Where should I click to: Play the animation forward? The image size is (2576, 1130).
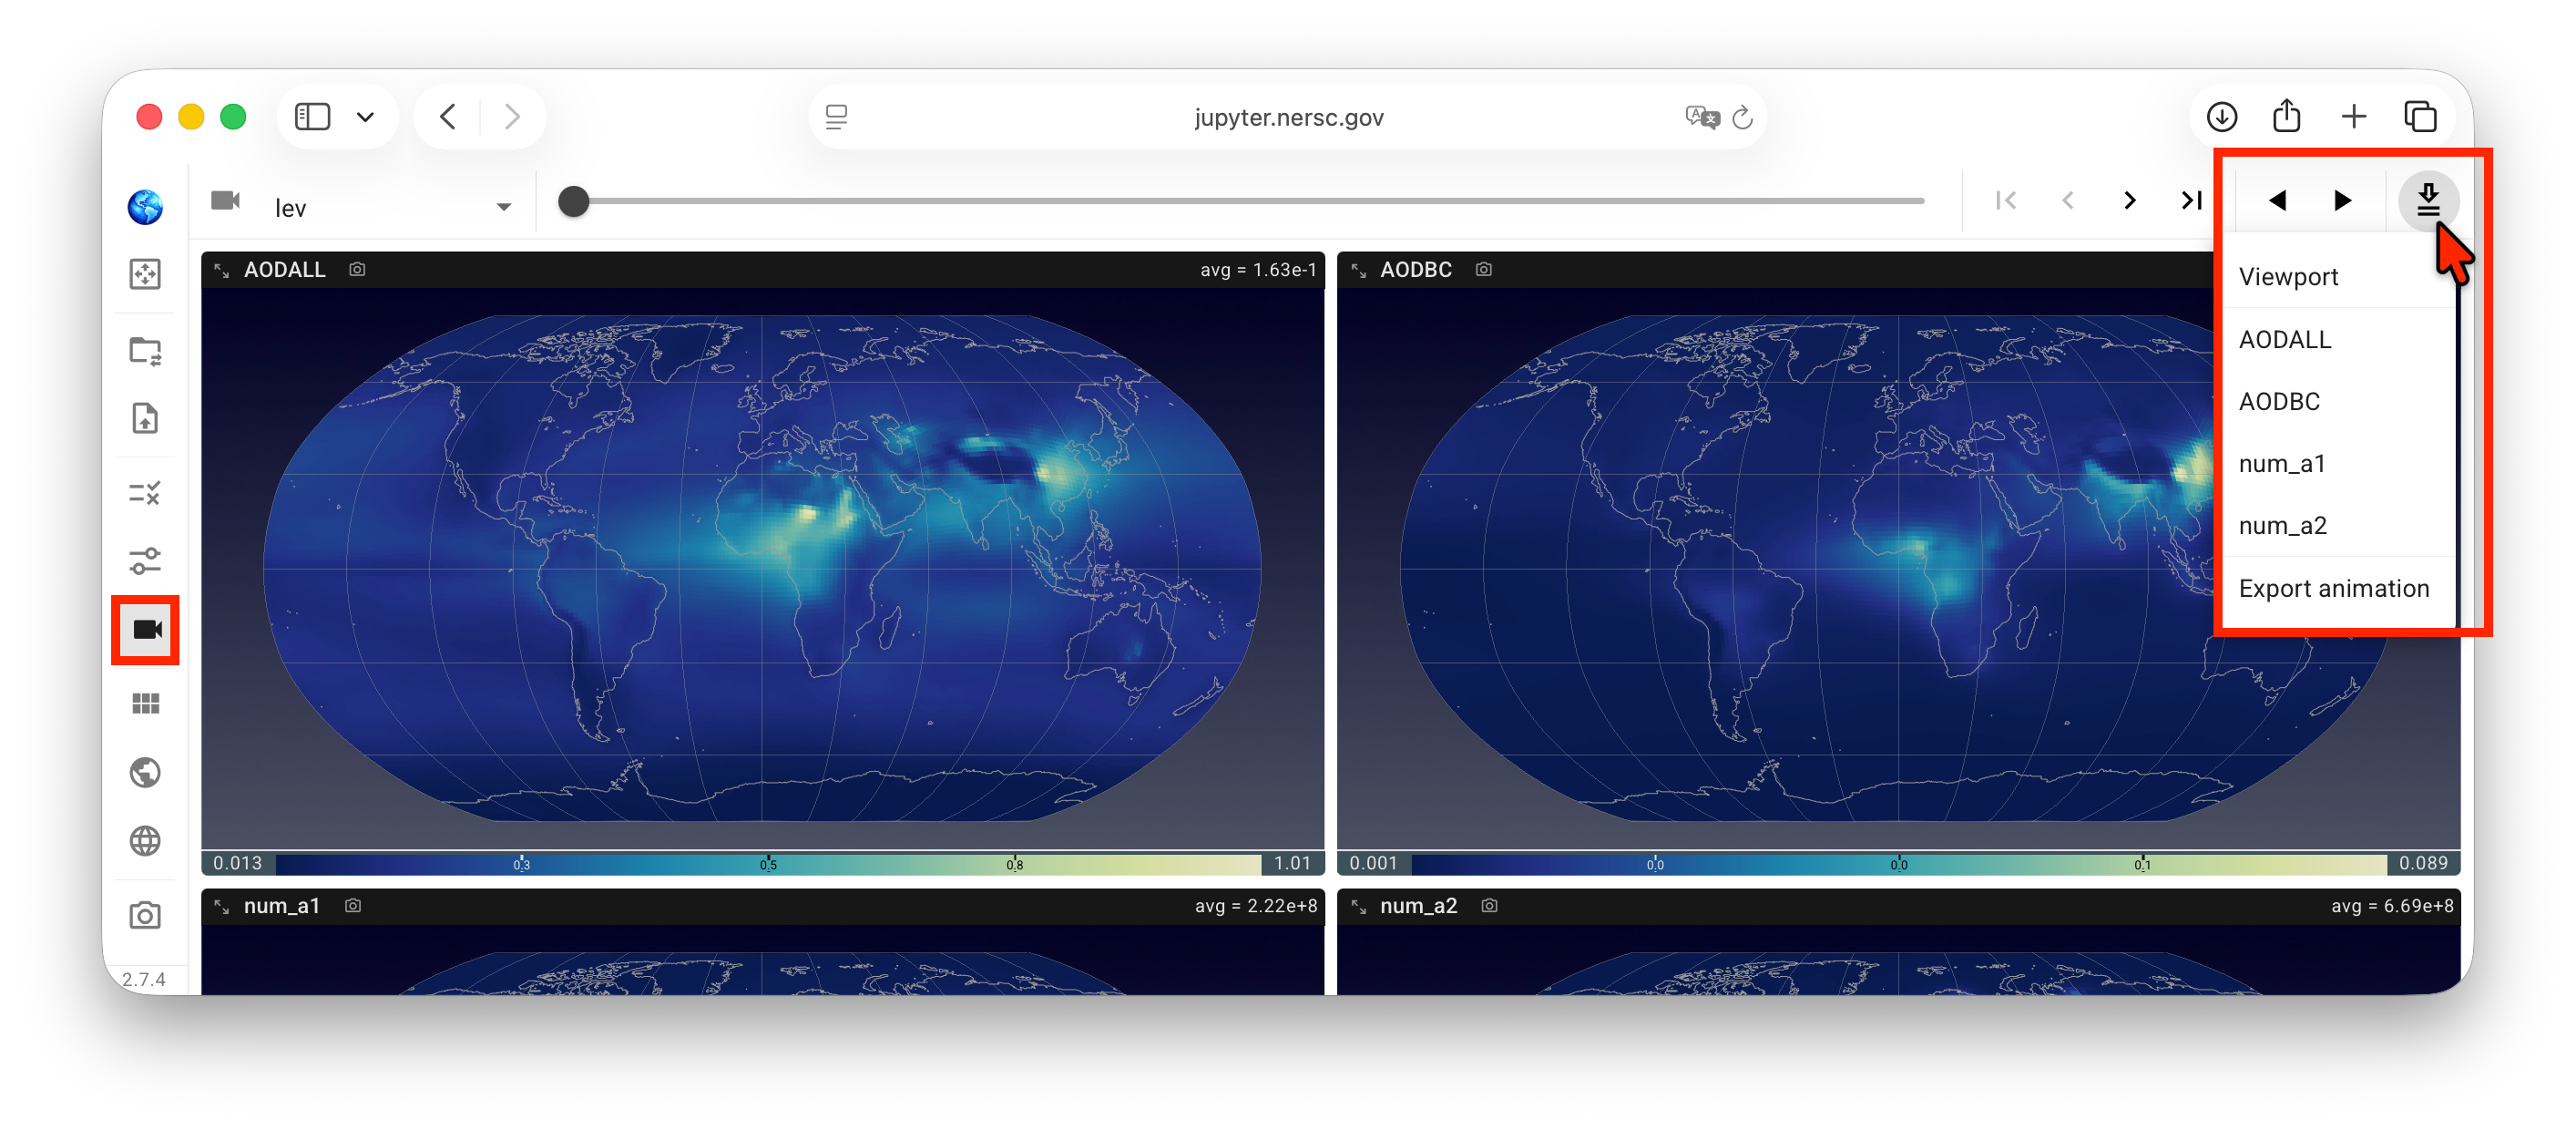coord(2341,201)
